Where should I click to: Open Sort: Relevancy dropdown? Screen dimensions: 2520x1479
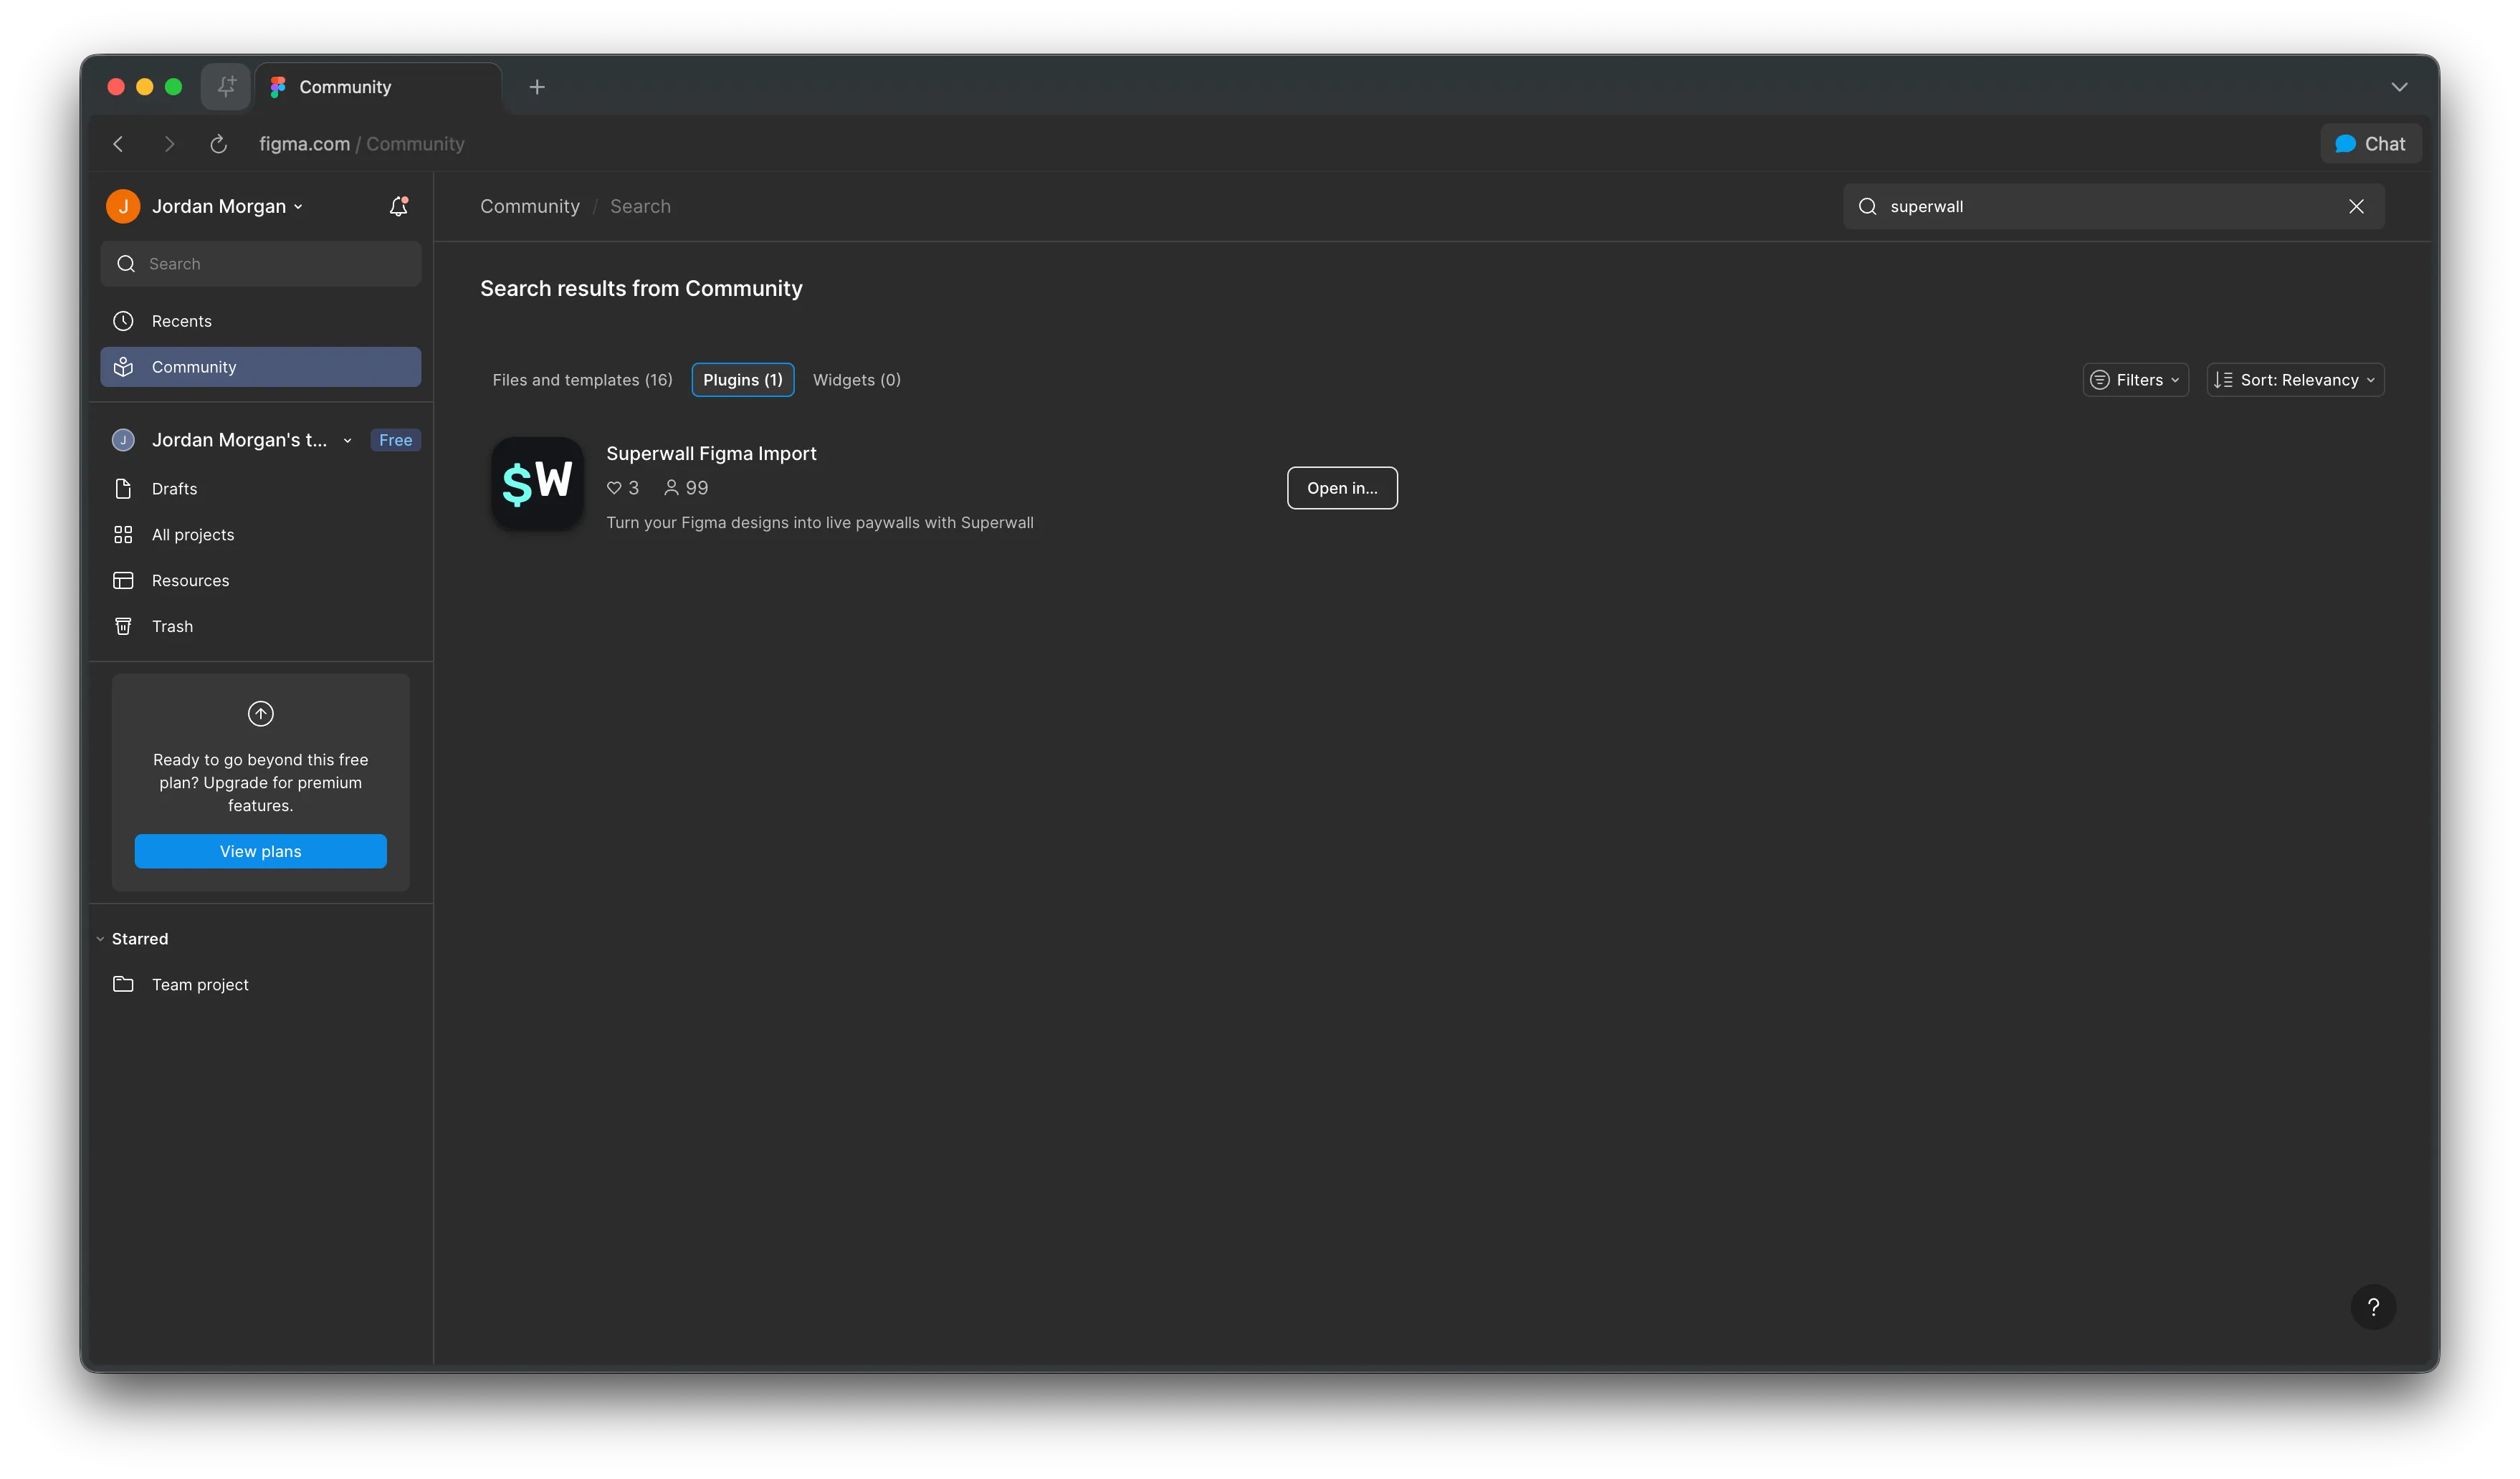point(2295,380)
